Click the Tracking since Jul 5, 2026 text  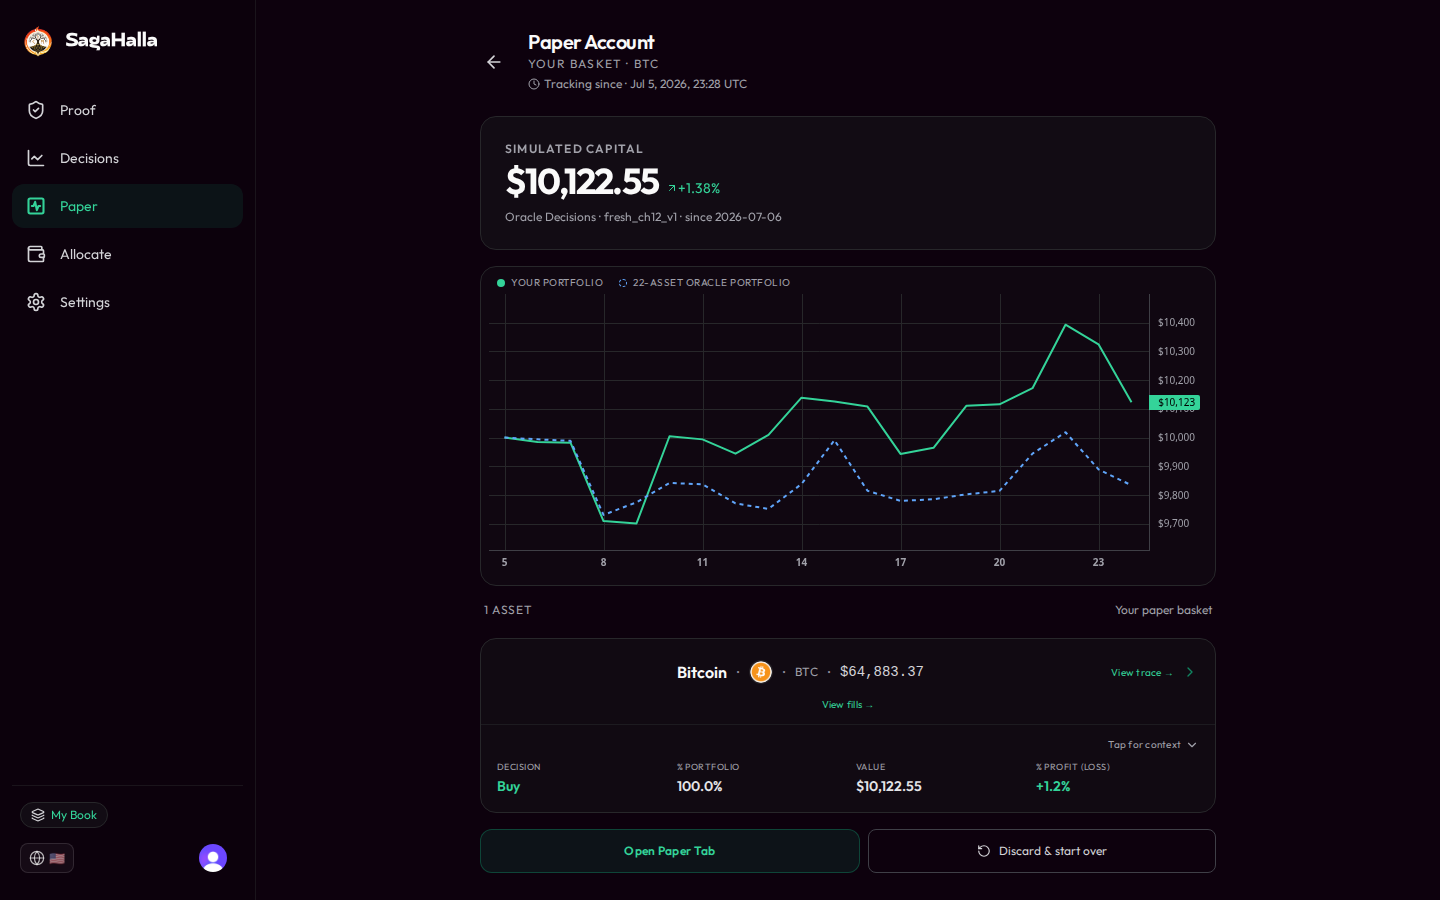pos(646,84)
